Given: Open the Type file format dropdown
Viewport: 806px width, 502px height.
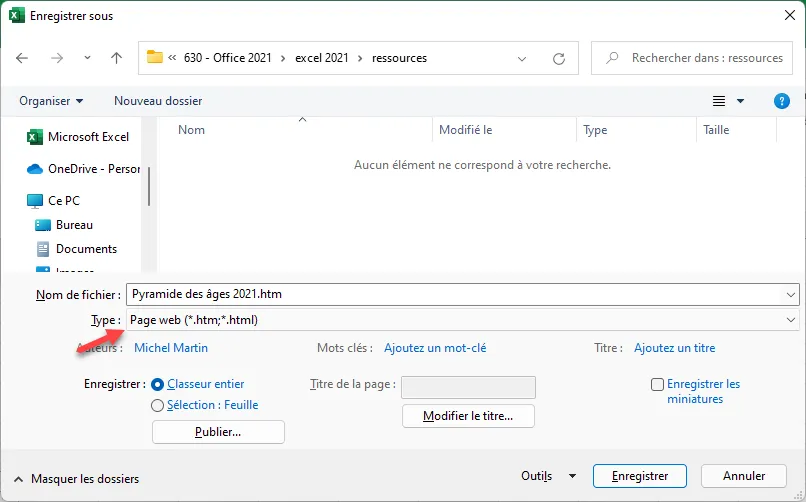Looking at the screenshot, I should pos(462,320).
